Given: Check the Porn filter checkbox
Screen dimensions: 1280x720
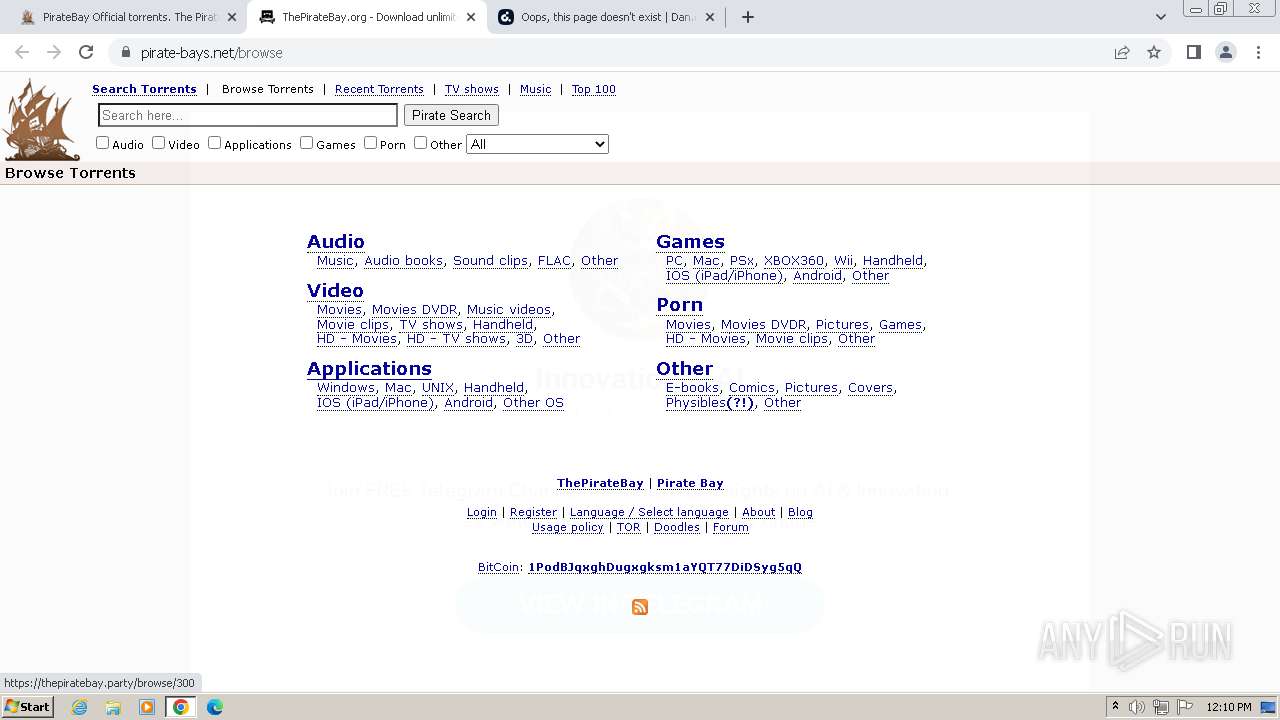Looking at the screenshot, I should pyautogui.click(x=370, y=143).
